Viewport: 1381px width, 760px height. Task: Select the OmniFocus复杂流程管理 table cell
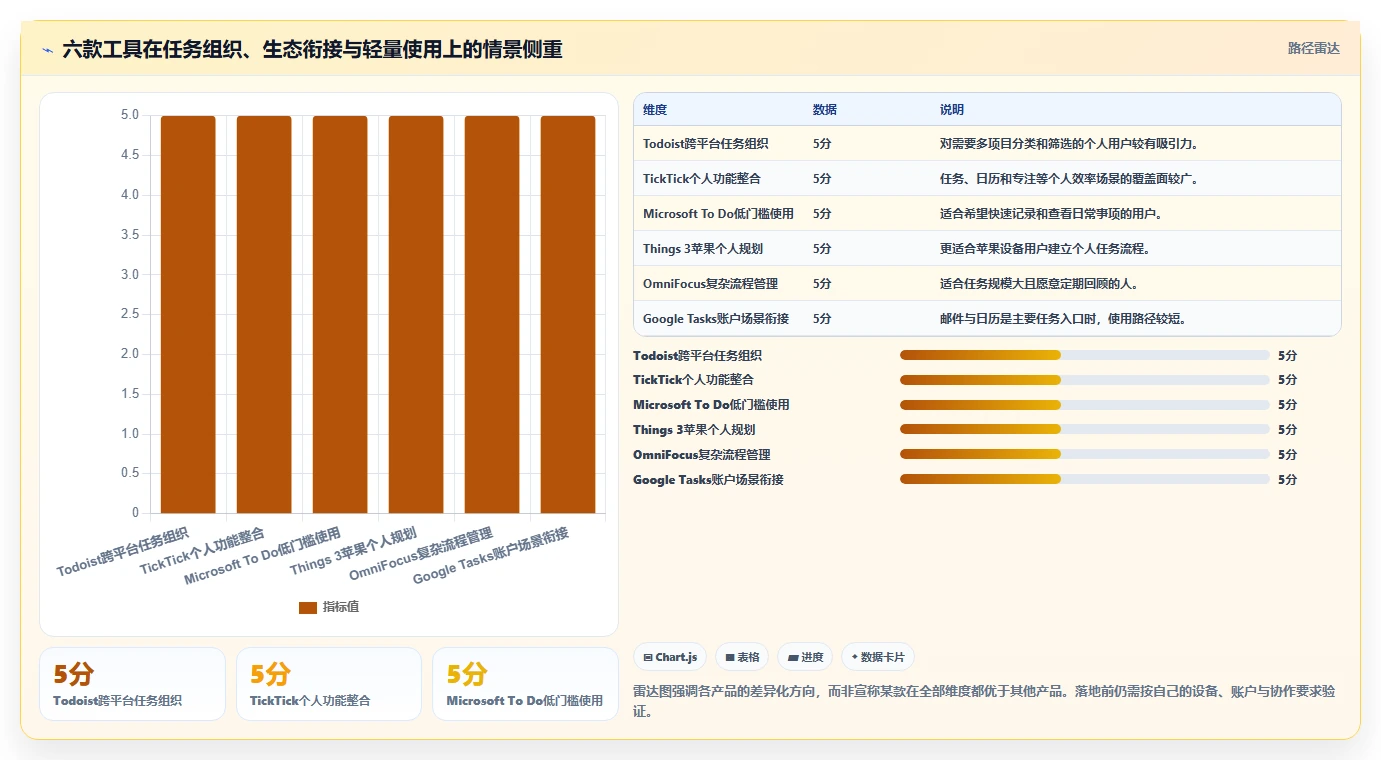[710, 284]
